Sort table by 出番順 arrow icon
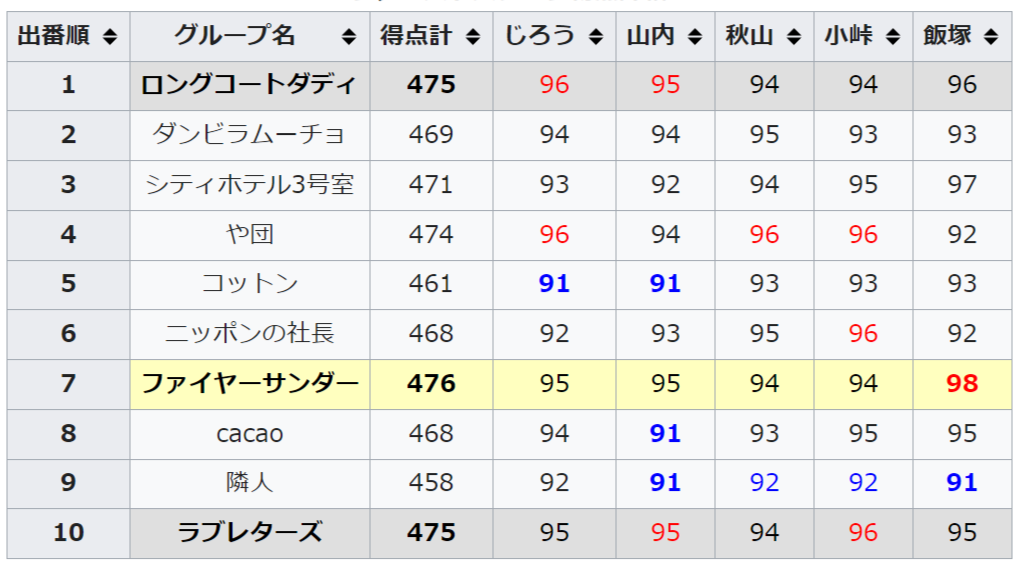The height and width of the screenshot is (566, 1021). (110, 36)
